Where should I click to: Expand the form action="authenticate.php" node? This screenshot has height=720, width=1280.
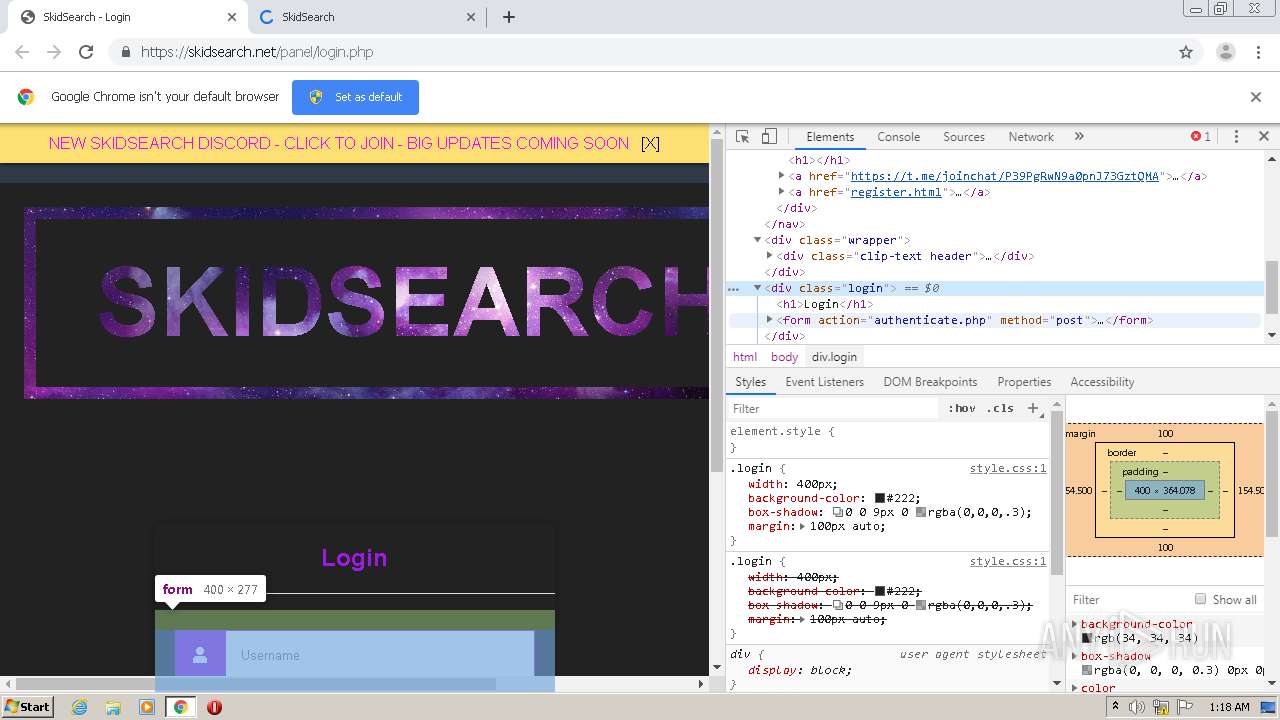[x=769, y=320]
